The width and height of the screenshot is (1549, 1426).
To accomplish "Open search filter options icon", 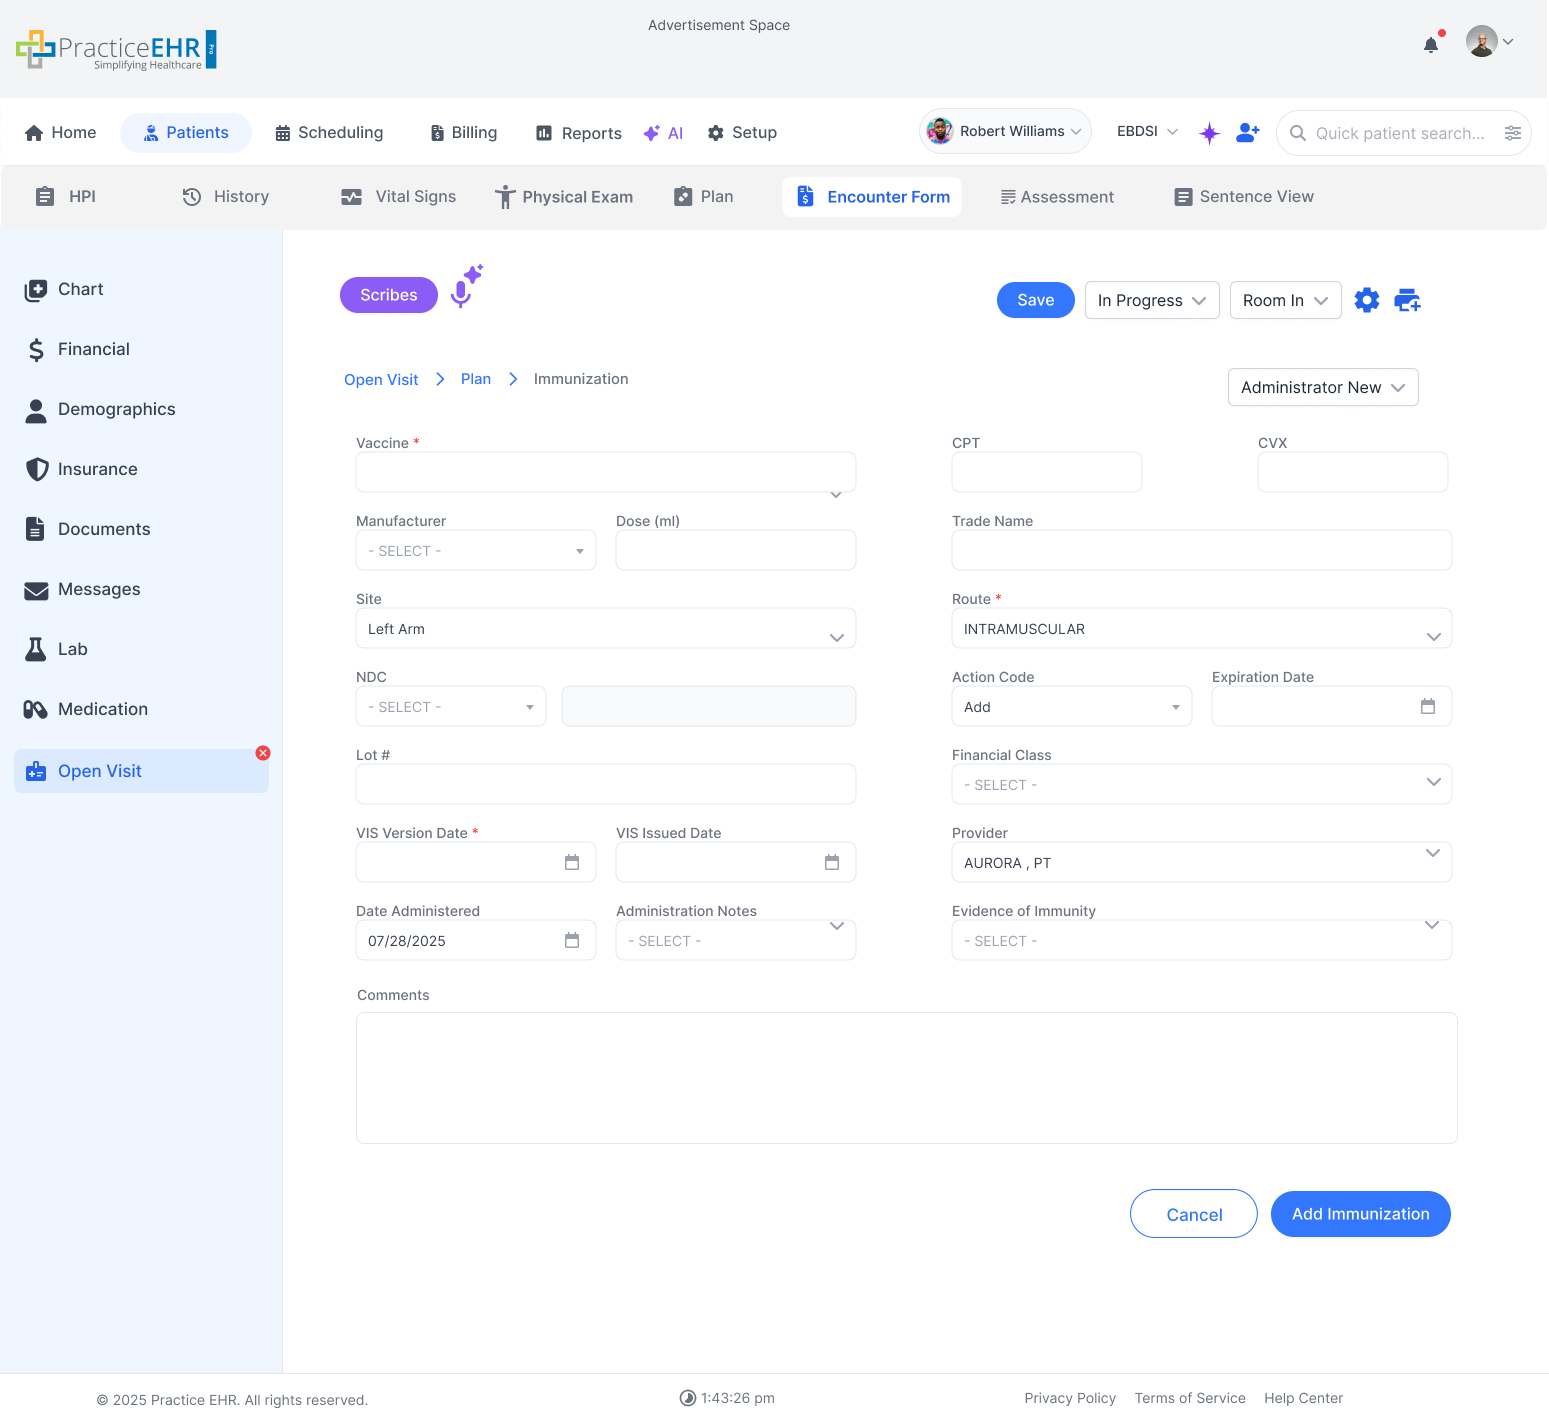I will tap(1512, 133).
